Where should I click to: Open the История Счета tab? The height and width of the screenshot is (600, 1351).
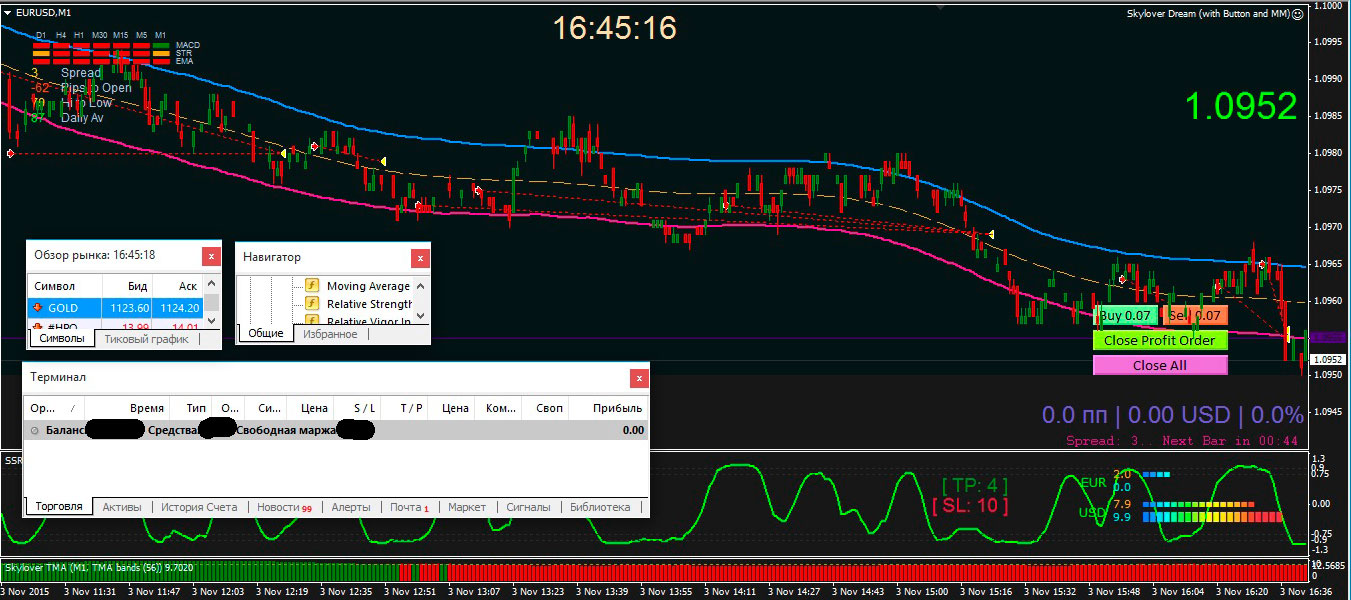pos(199,507)
